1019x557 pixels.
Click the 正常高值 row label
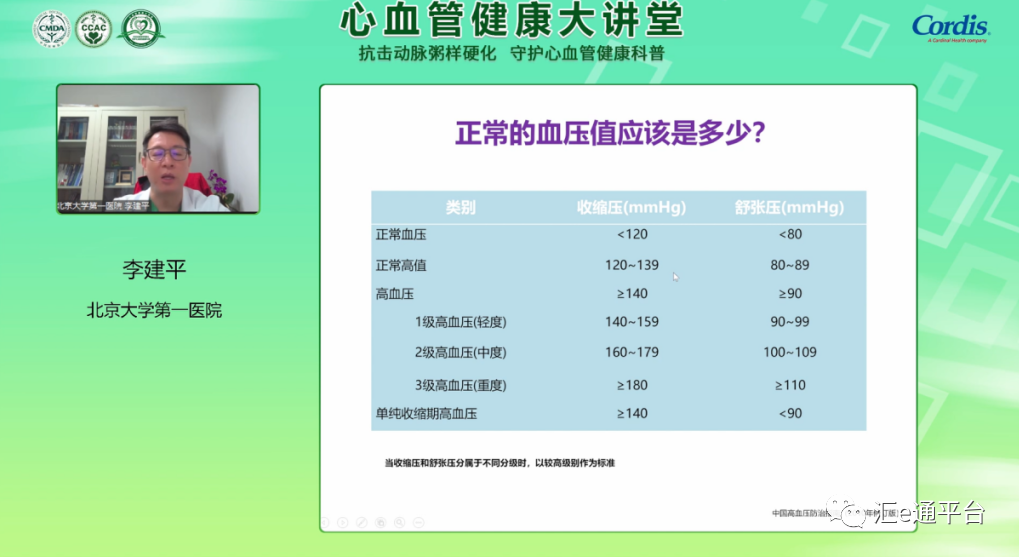coord(401,265)
